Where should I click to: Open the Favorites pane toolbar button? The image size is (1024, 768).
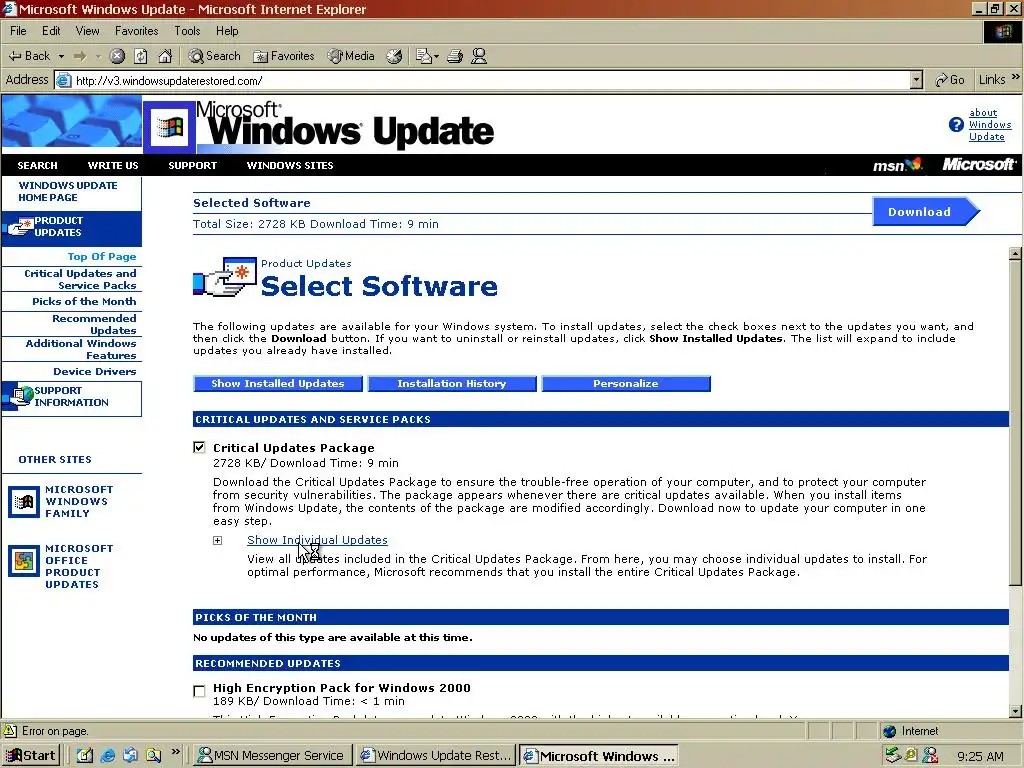[x=283, y=56]
